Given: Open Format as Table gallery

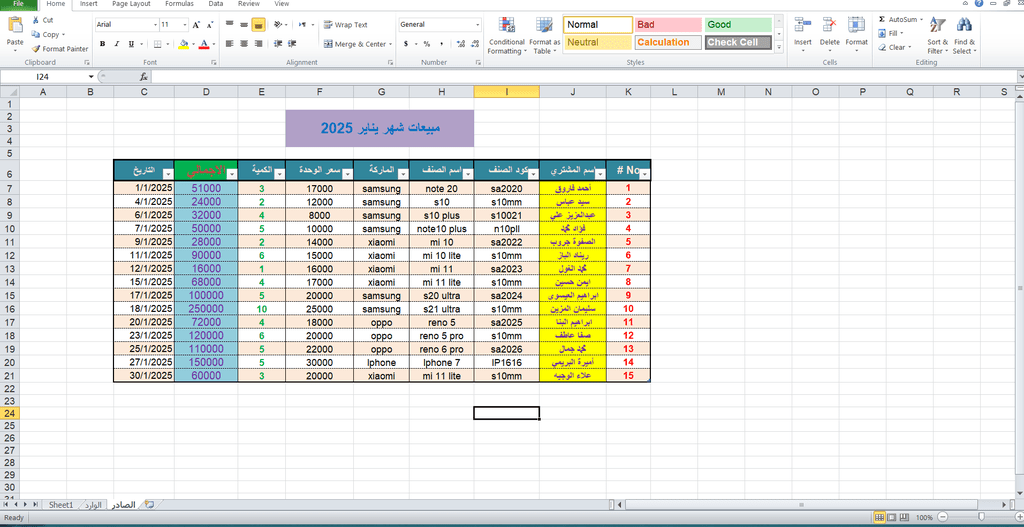Looking at the screenshot, I should click(x=544, y=36).
